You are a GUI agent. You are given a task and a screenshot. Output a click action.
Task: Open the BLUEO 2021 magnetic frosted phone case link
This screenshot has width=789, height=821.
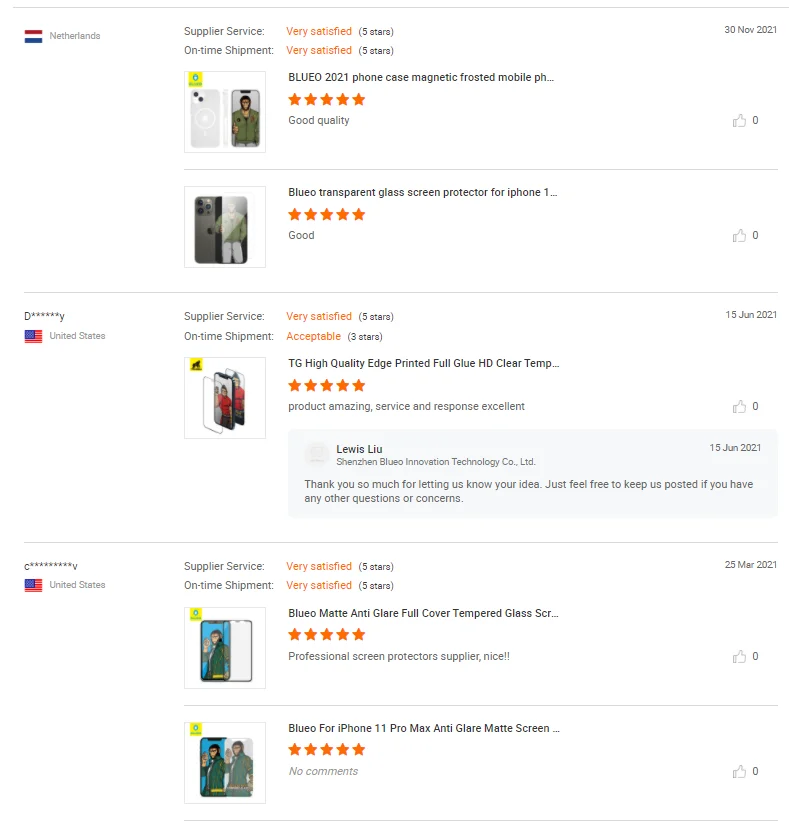pyautogui.click(x=420, y=77)
